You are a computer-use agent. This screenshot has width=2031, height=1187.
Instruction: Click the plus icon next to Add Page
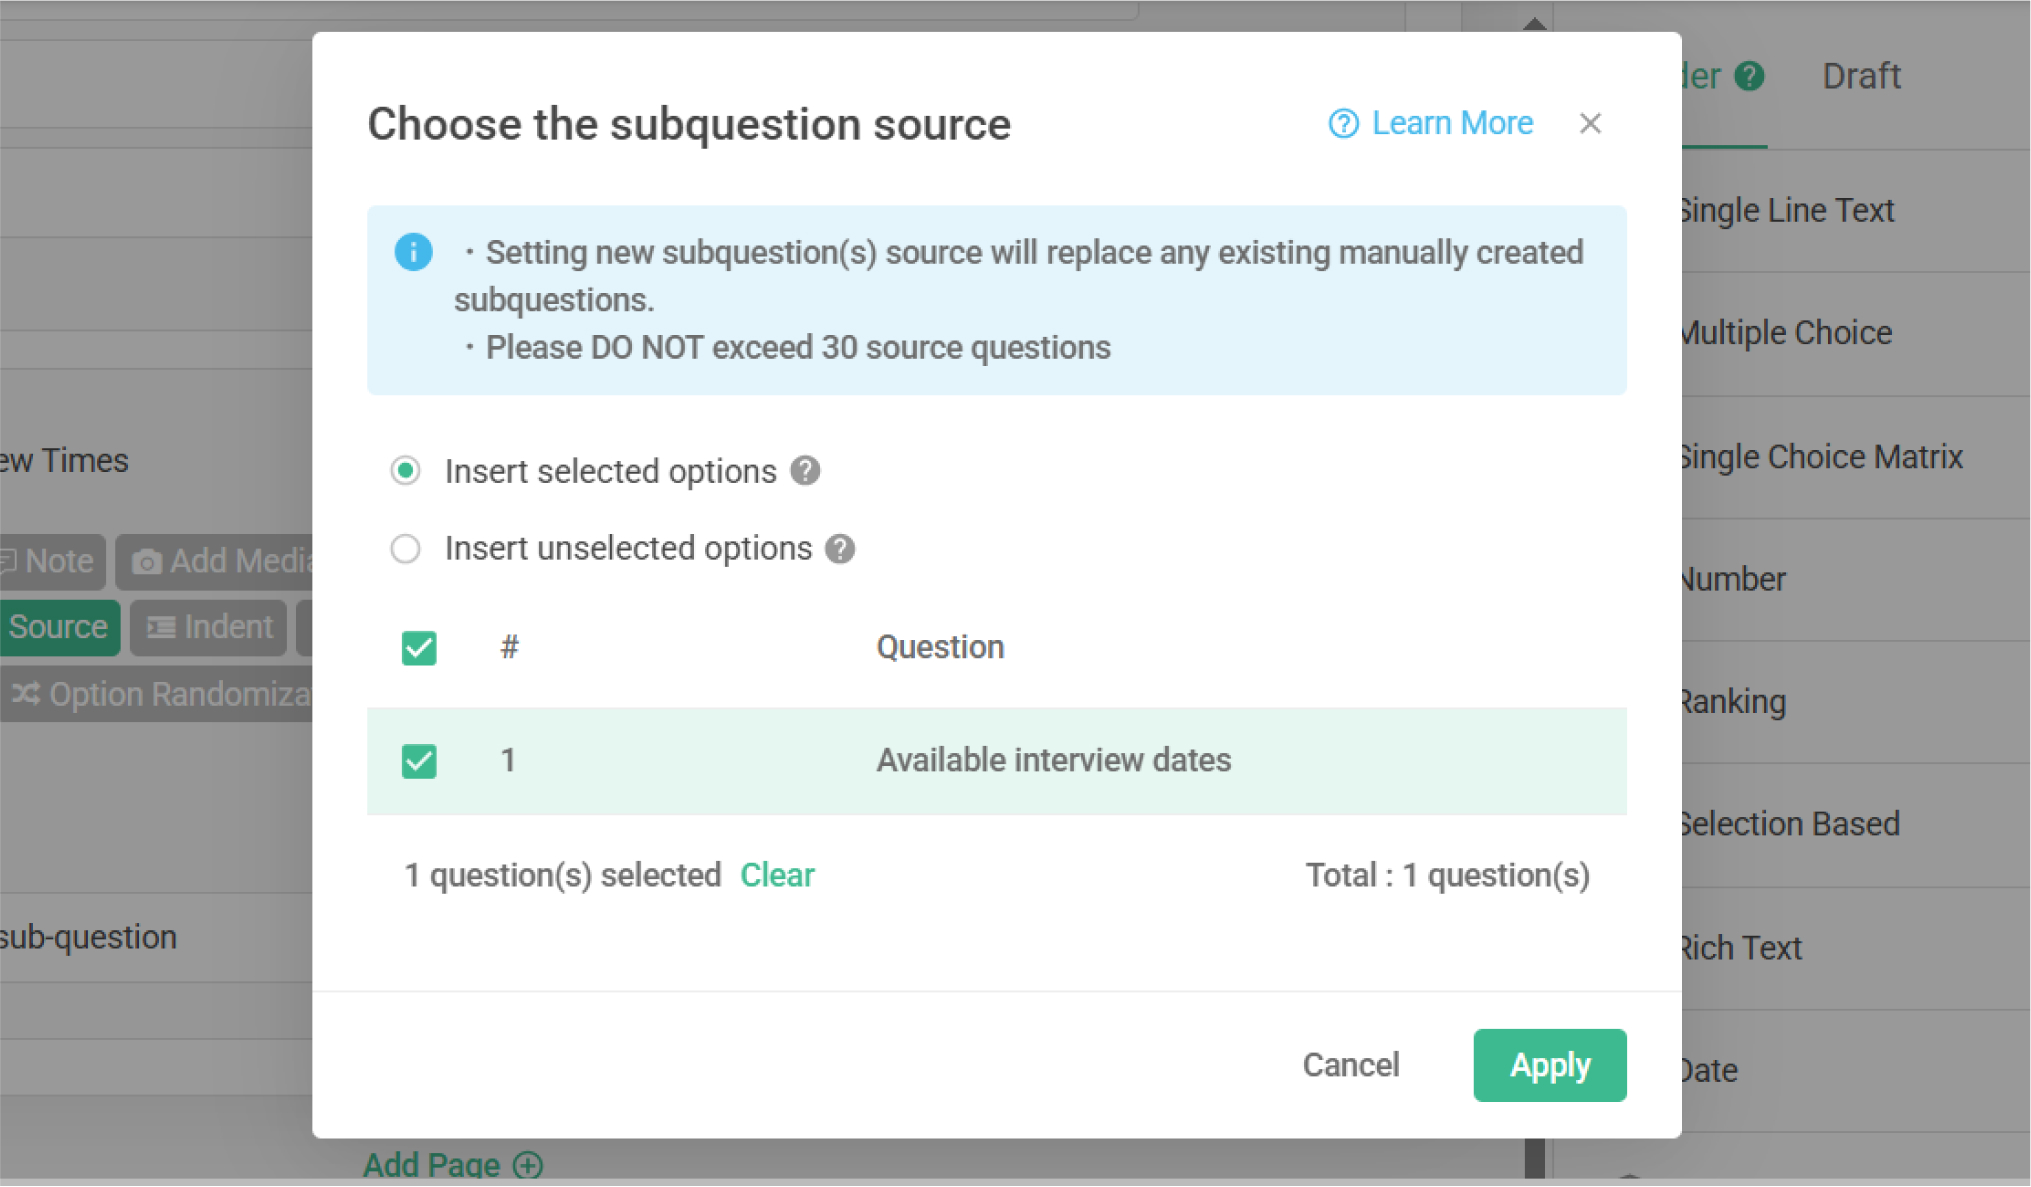click(527, 1164)
